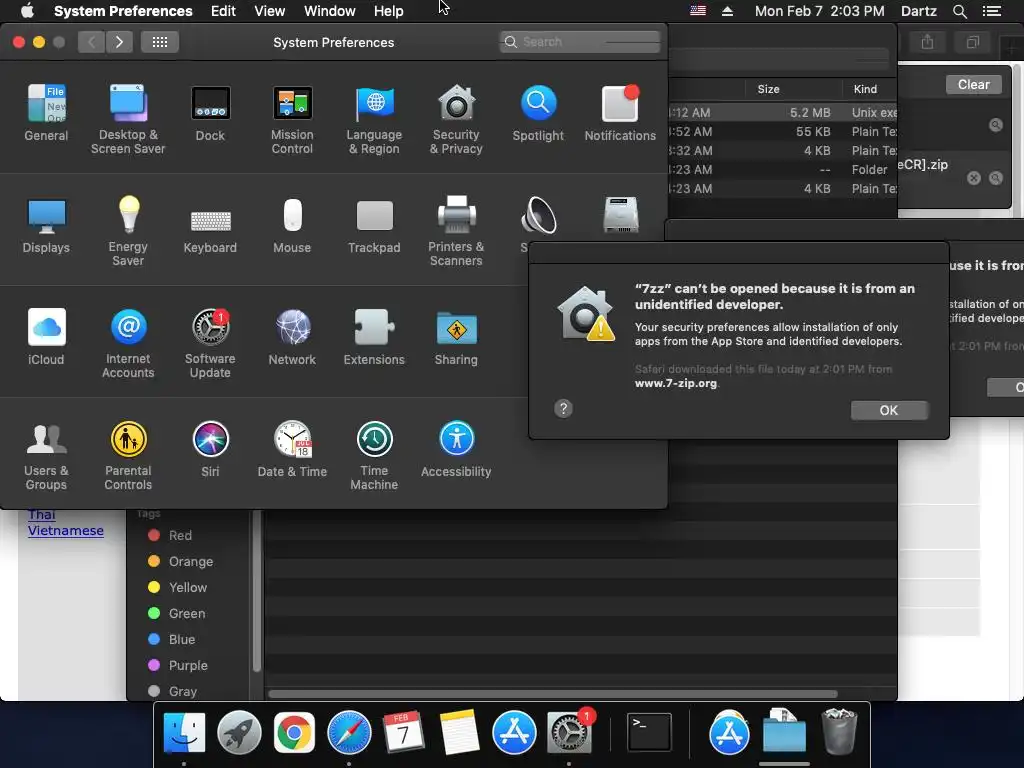Select the 5.2 MB Unix executable row
The image size is (1024, 768).
coord(782,112)
